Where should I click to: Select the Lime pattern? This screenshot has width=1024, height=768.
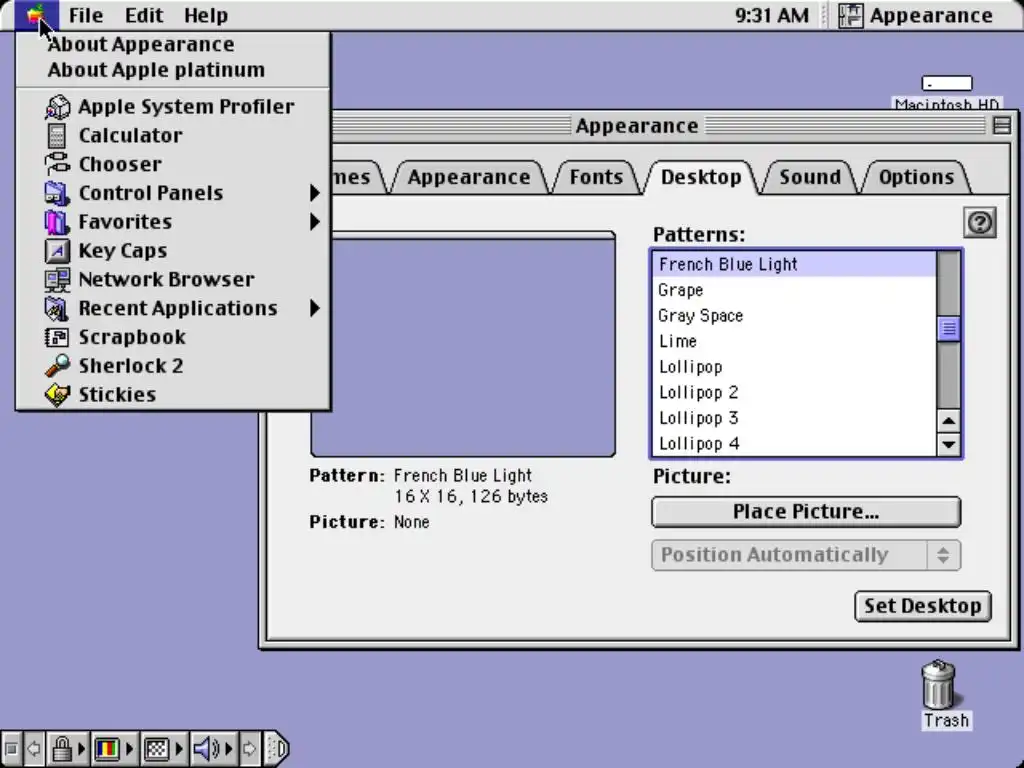coord(795,341)
